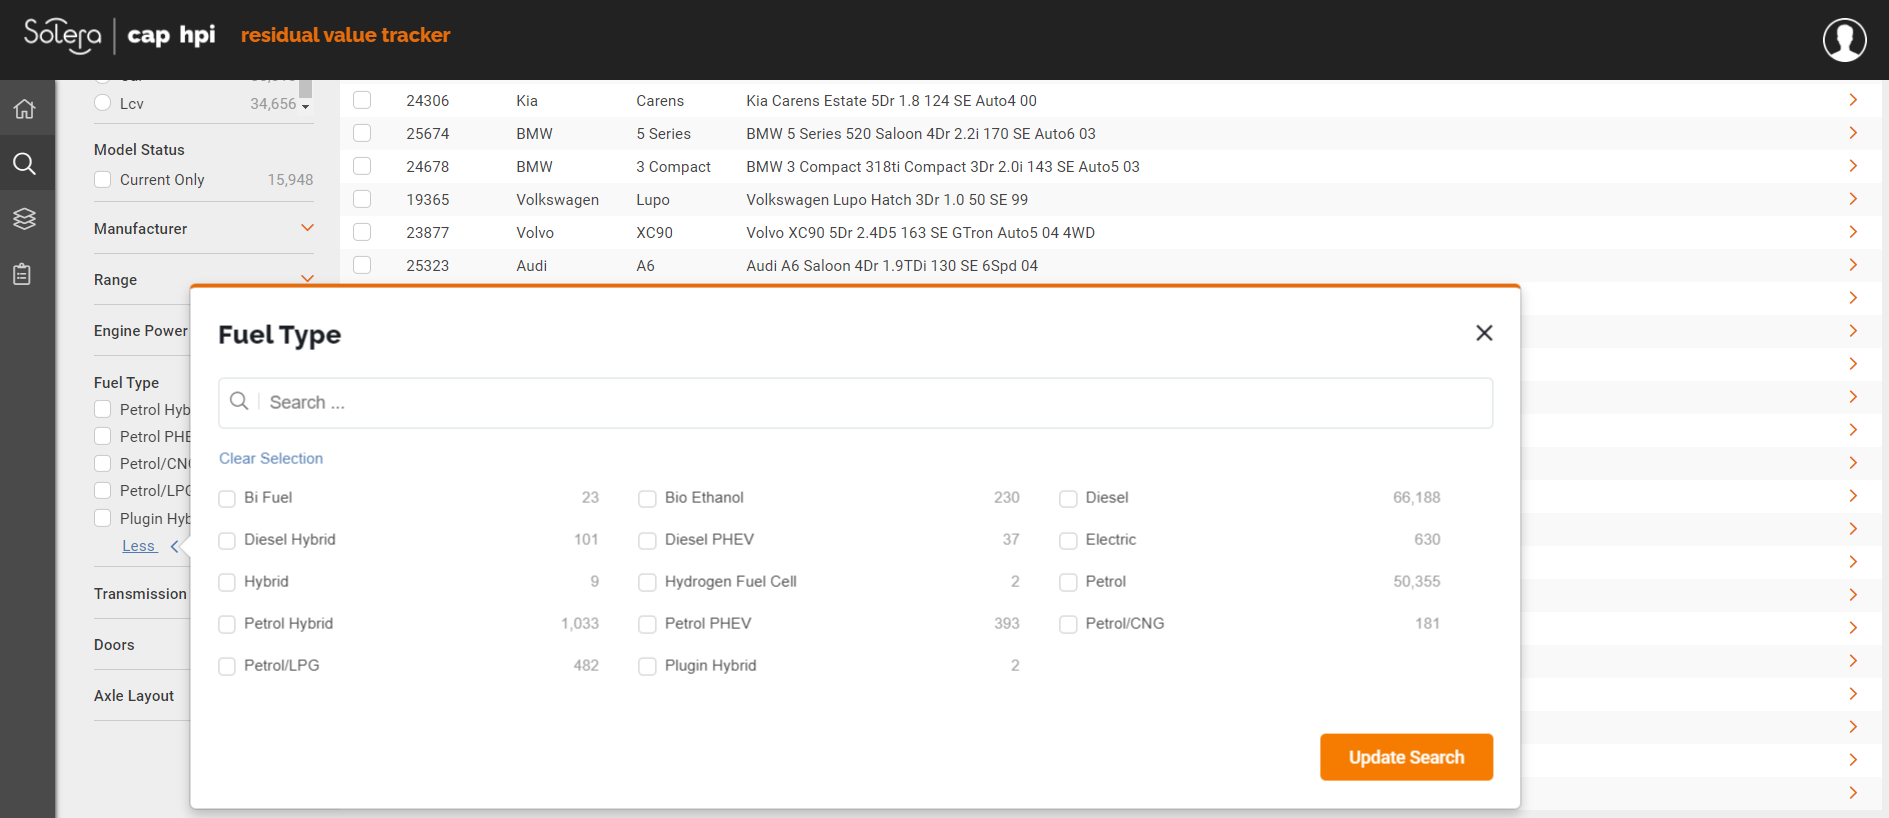Expand the Axle Layout filter

click(134, 696)
